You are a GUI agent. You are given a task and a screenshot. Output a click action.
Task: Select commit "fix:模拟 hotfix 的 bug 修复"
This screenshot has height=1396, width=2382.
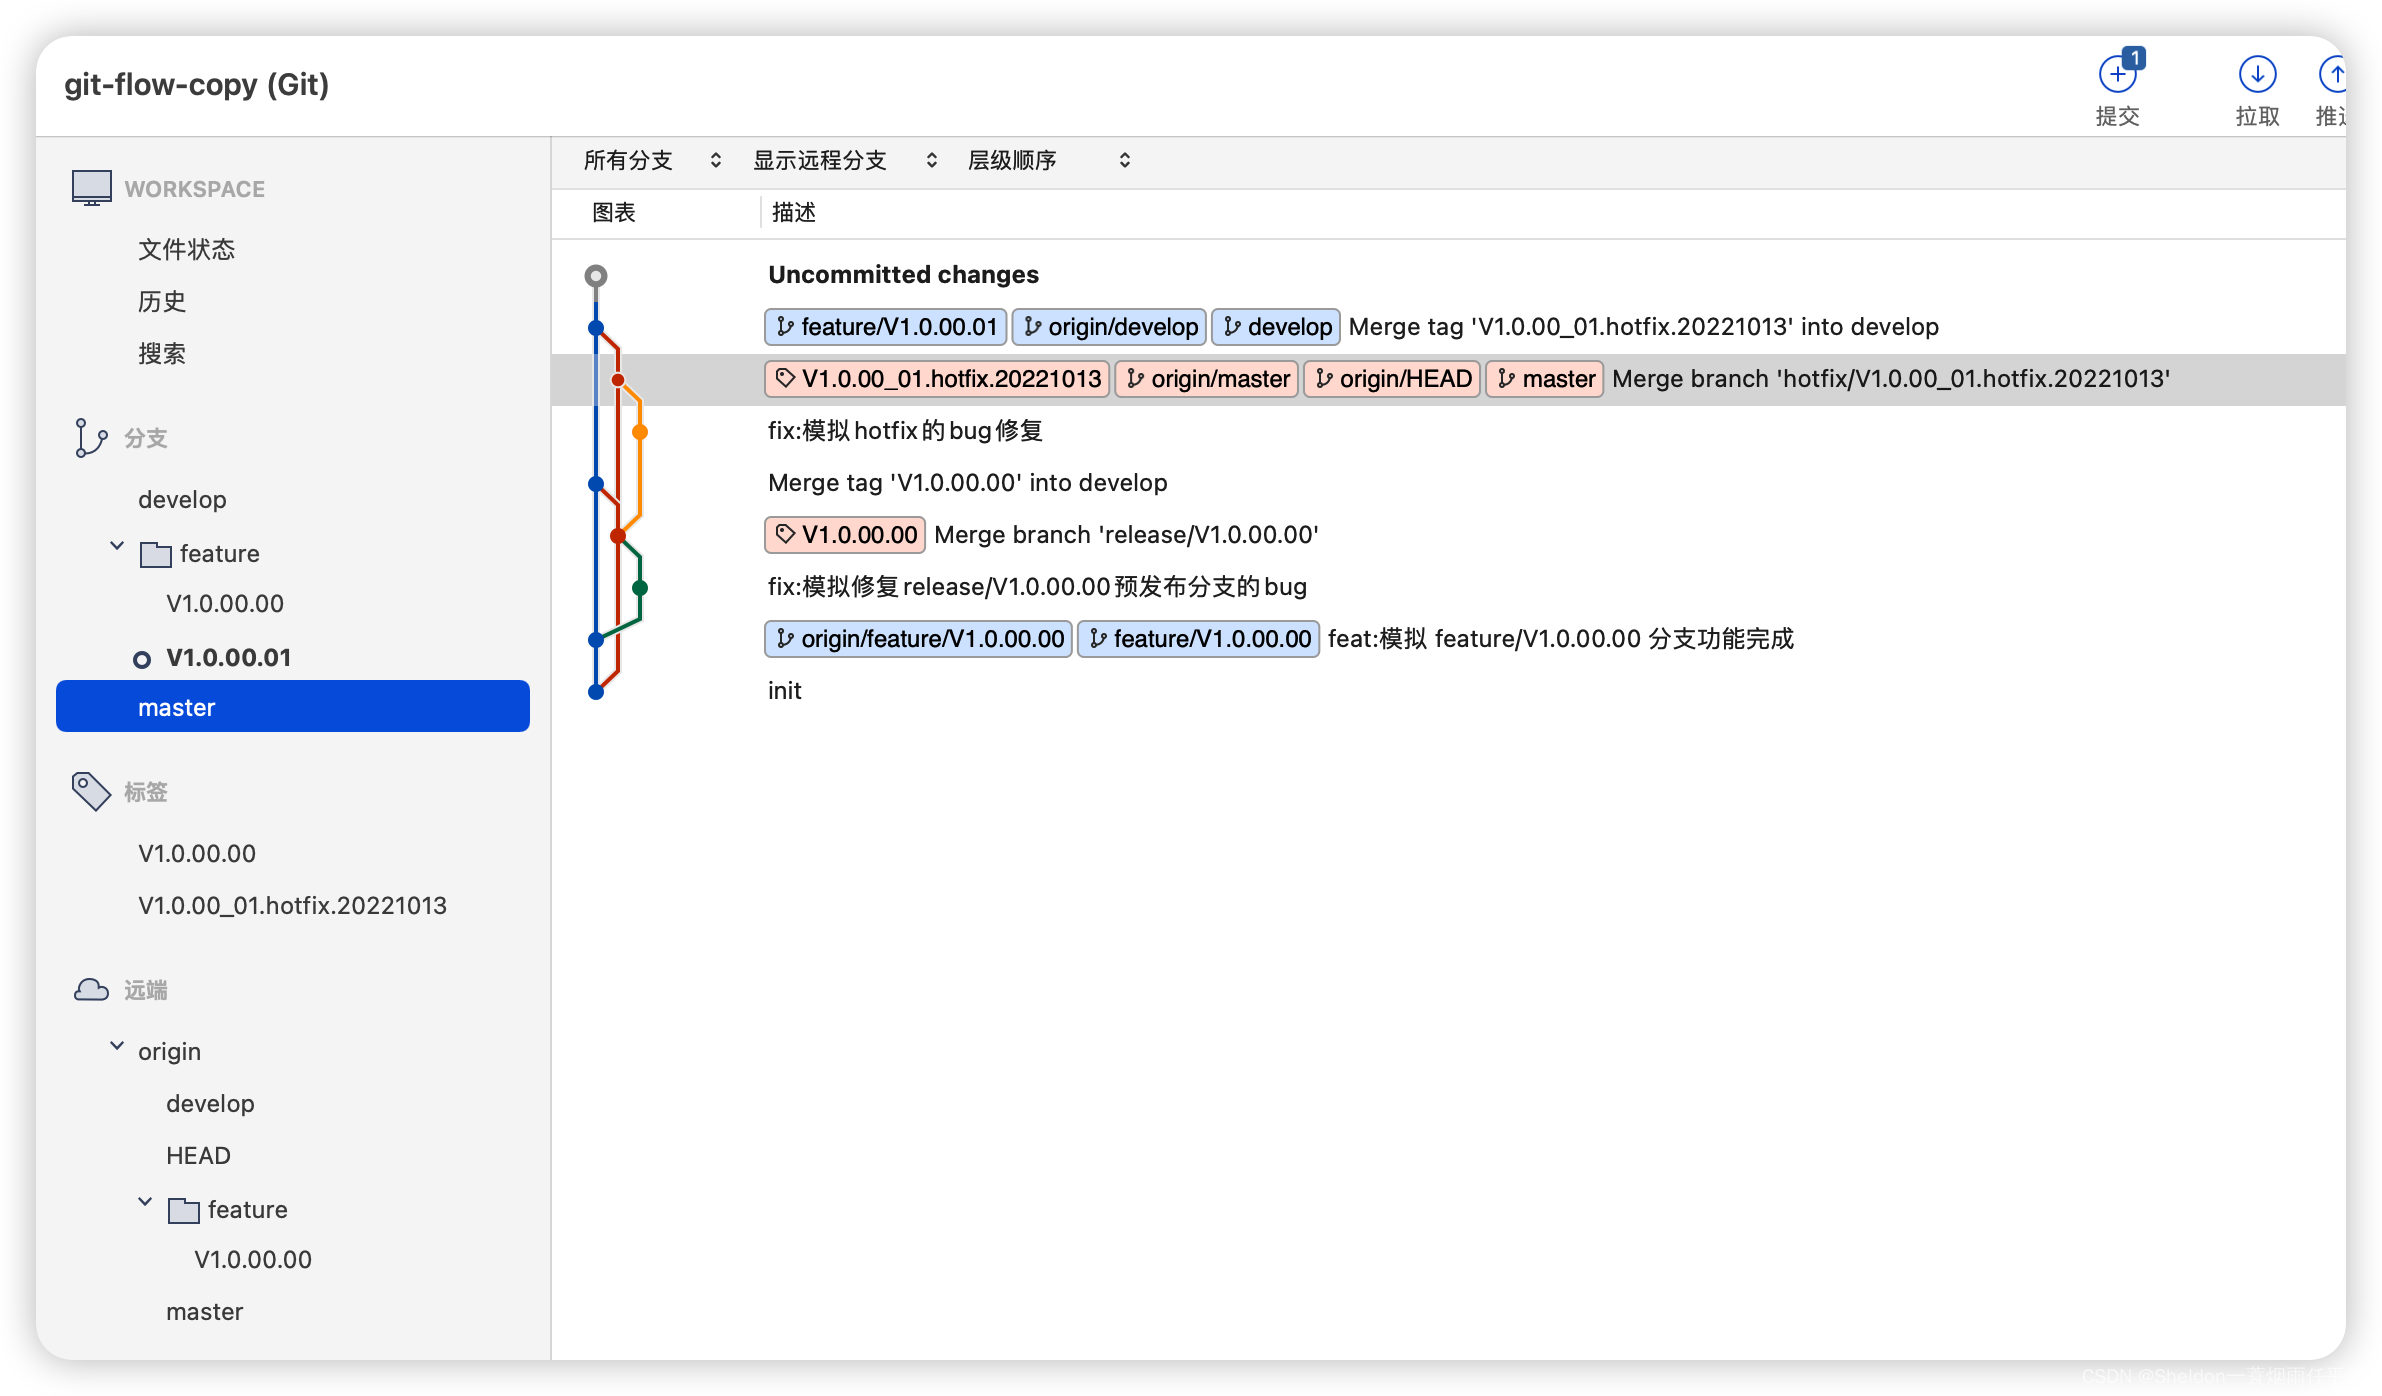[1448, 431]
